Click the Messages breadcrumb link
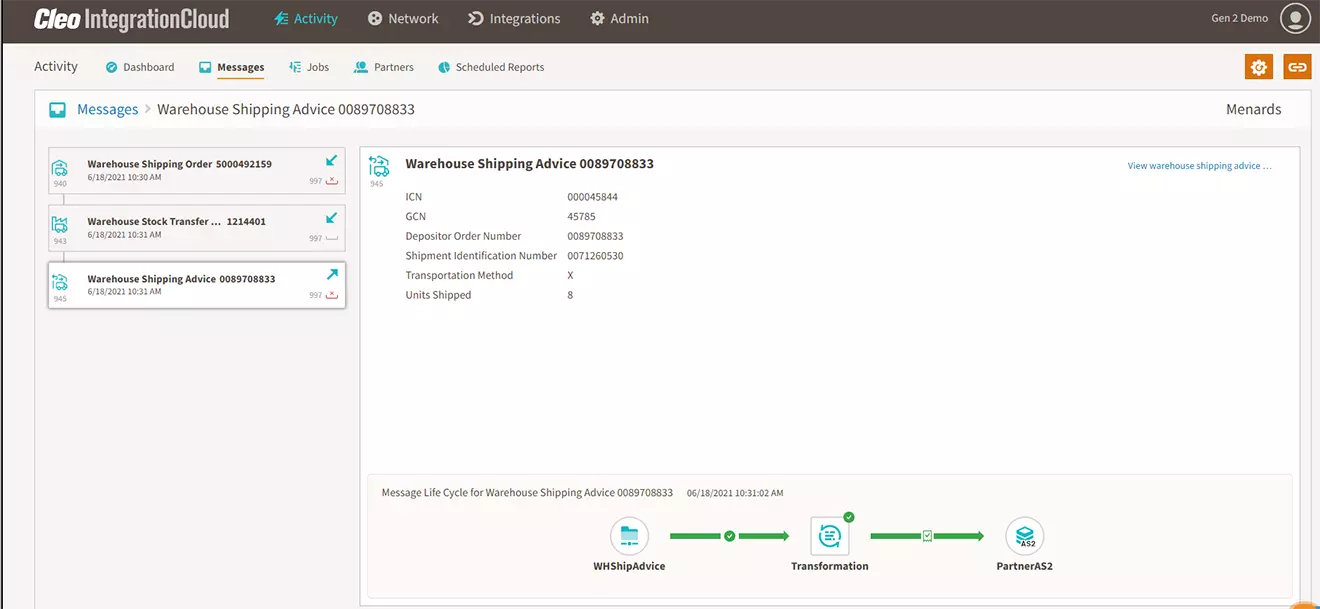The height and width of the screenshot is (609, 1320). (107, 110)
